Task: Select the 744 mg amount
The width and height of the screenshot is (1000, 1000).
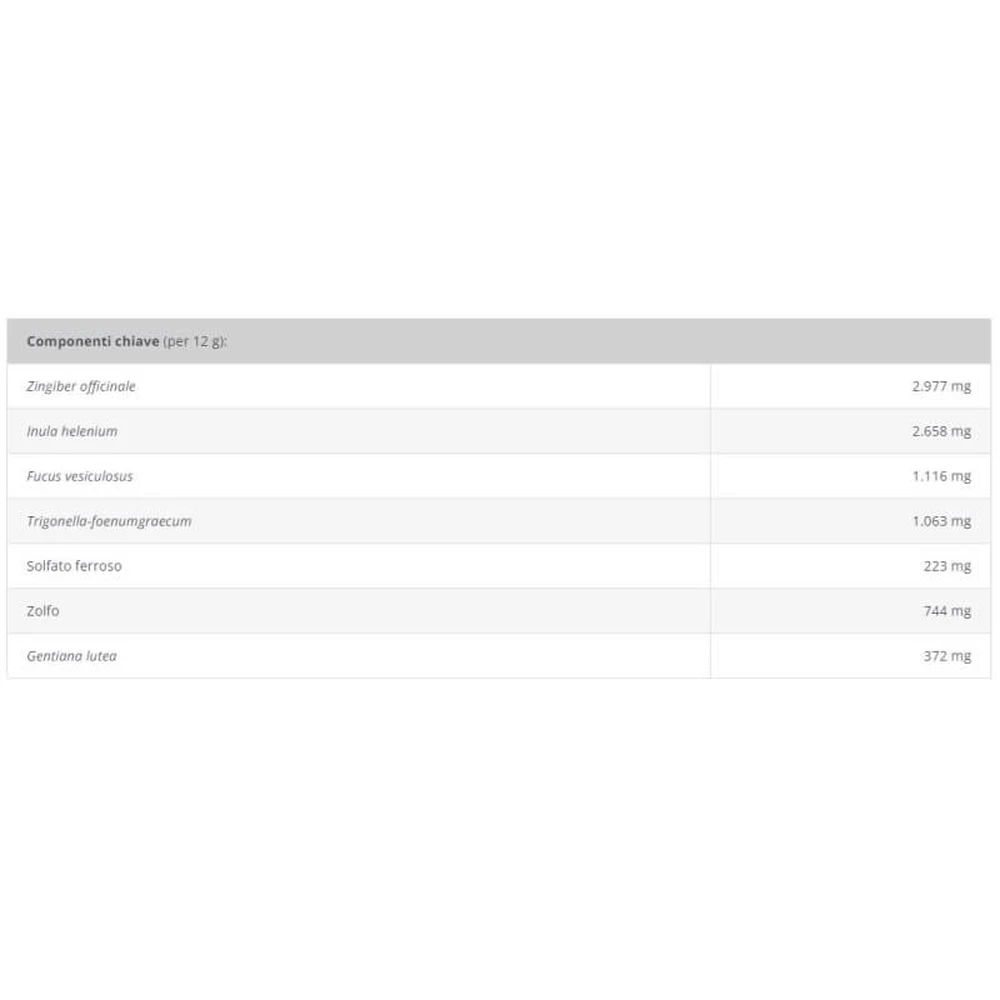Action: [947, 611]
